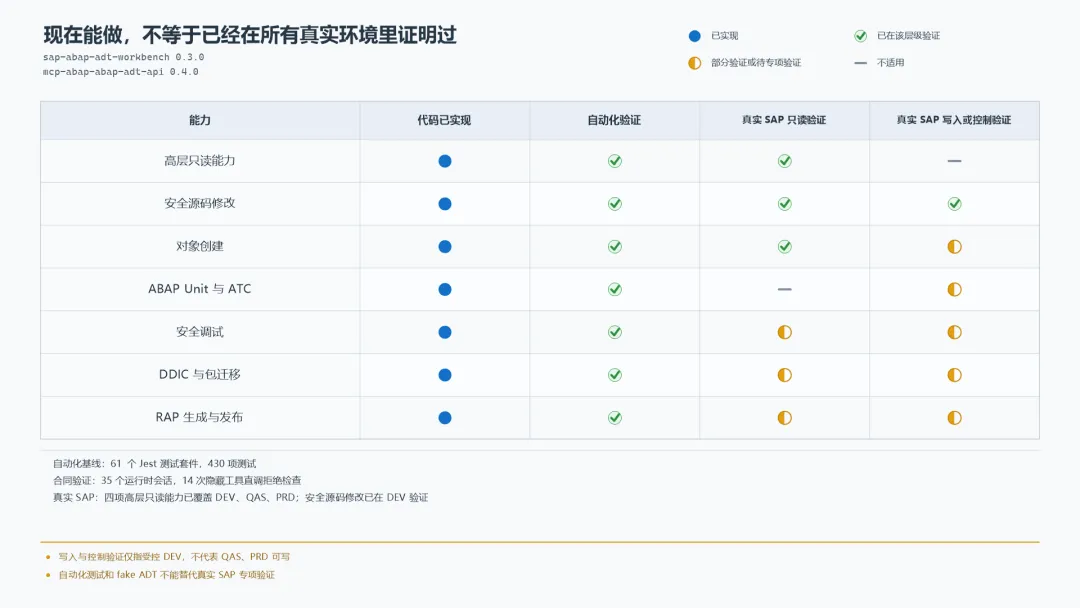
Task: Click ABAP Unit 与 ATC checkmark under 自动化验证
Action: (x=615, y=289)
